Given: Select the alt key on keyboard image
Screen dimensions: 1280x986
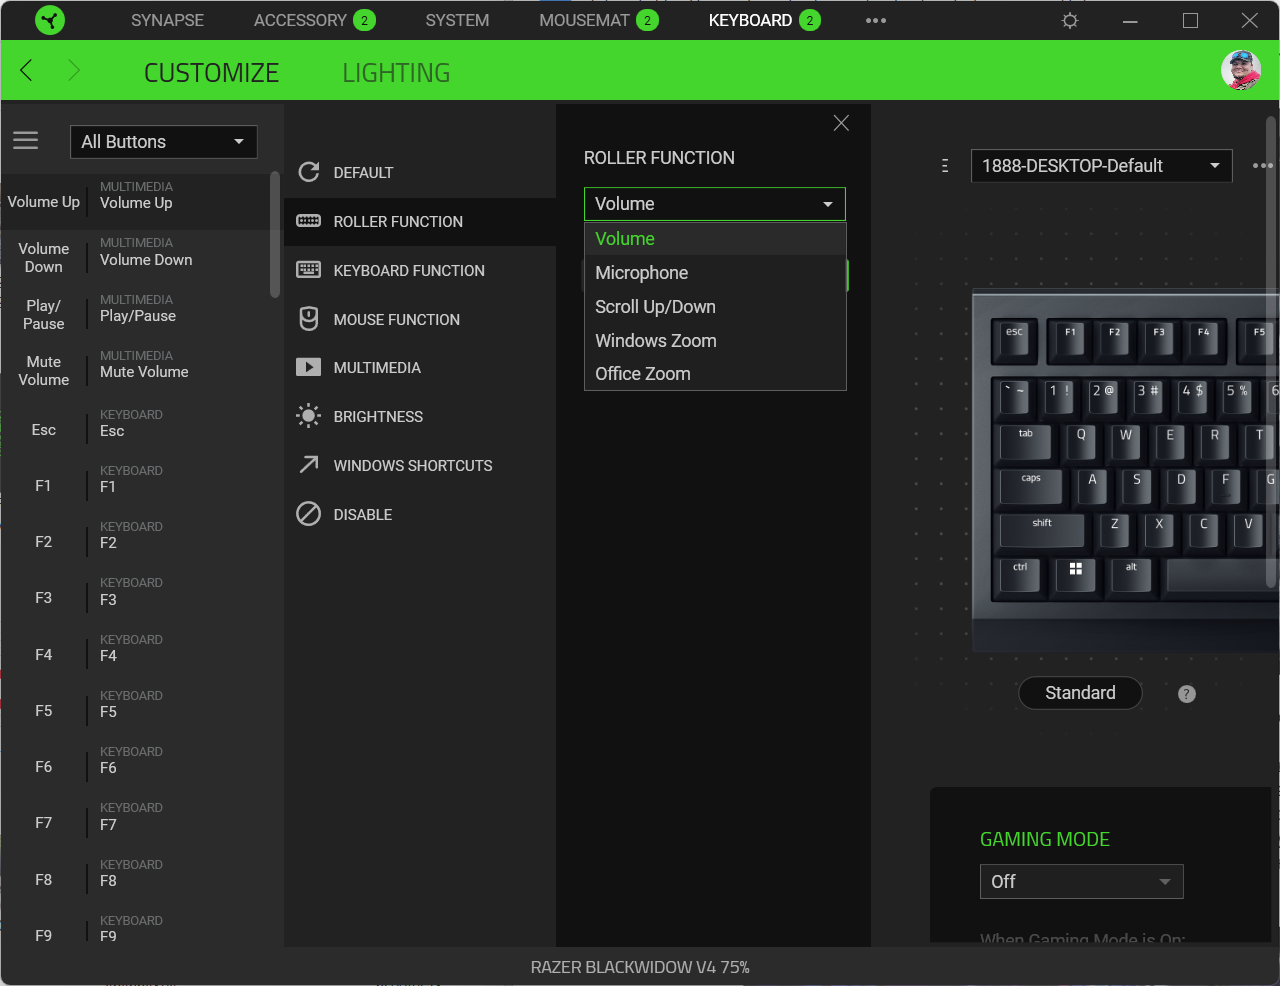Looking at the screenshot, I should pyautogui.click(x=1131, y=574).
